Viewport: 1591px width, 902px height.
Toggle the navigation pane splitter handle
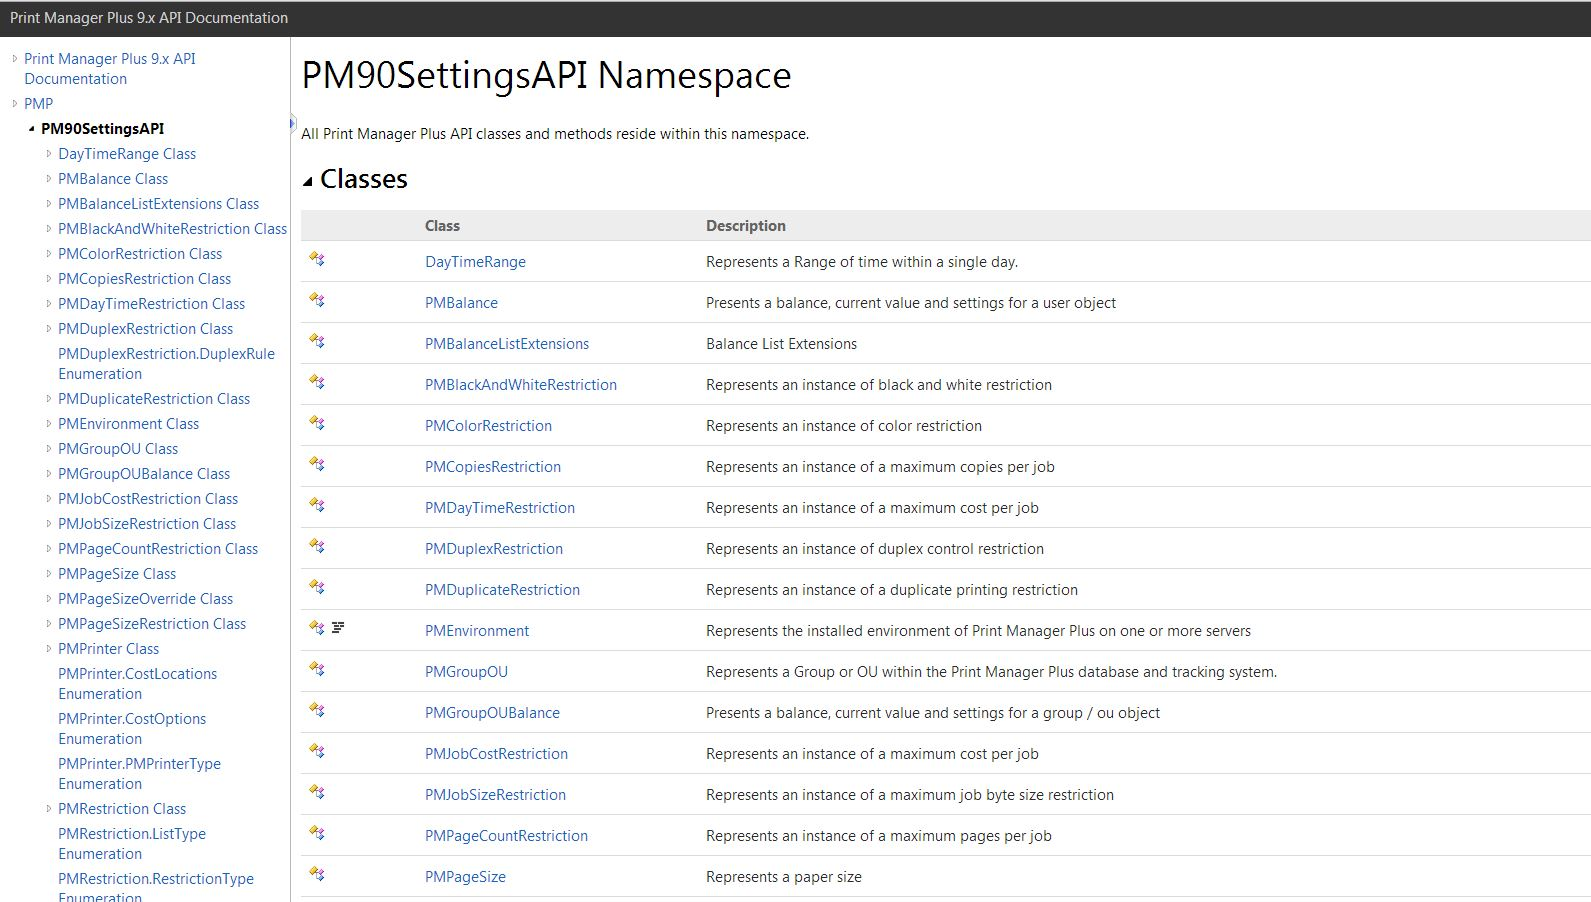292,124
